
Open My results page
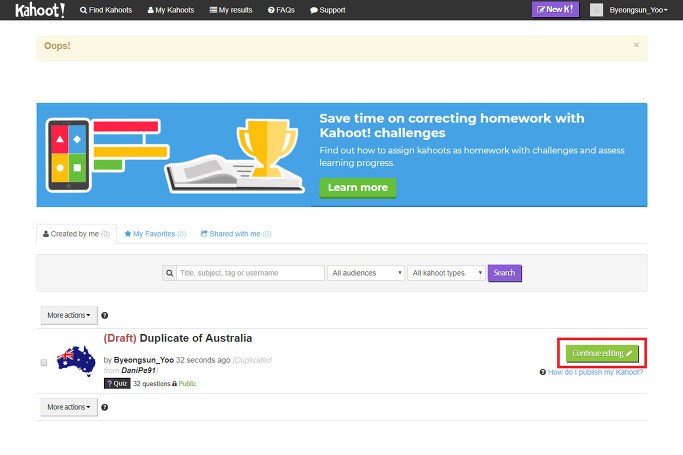point(231,10)
